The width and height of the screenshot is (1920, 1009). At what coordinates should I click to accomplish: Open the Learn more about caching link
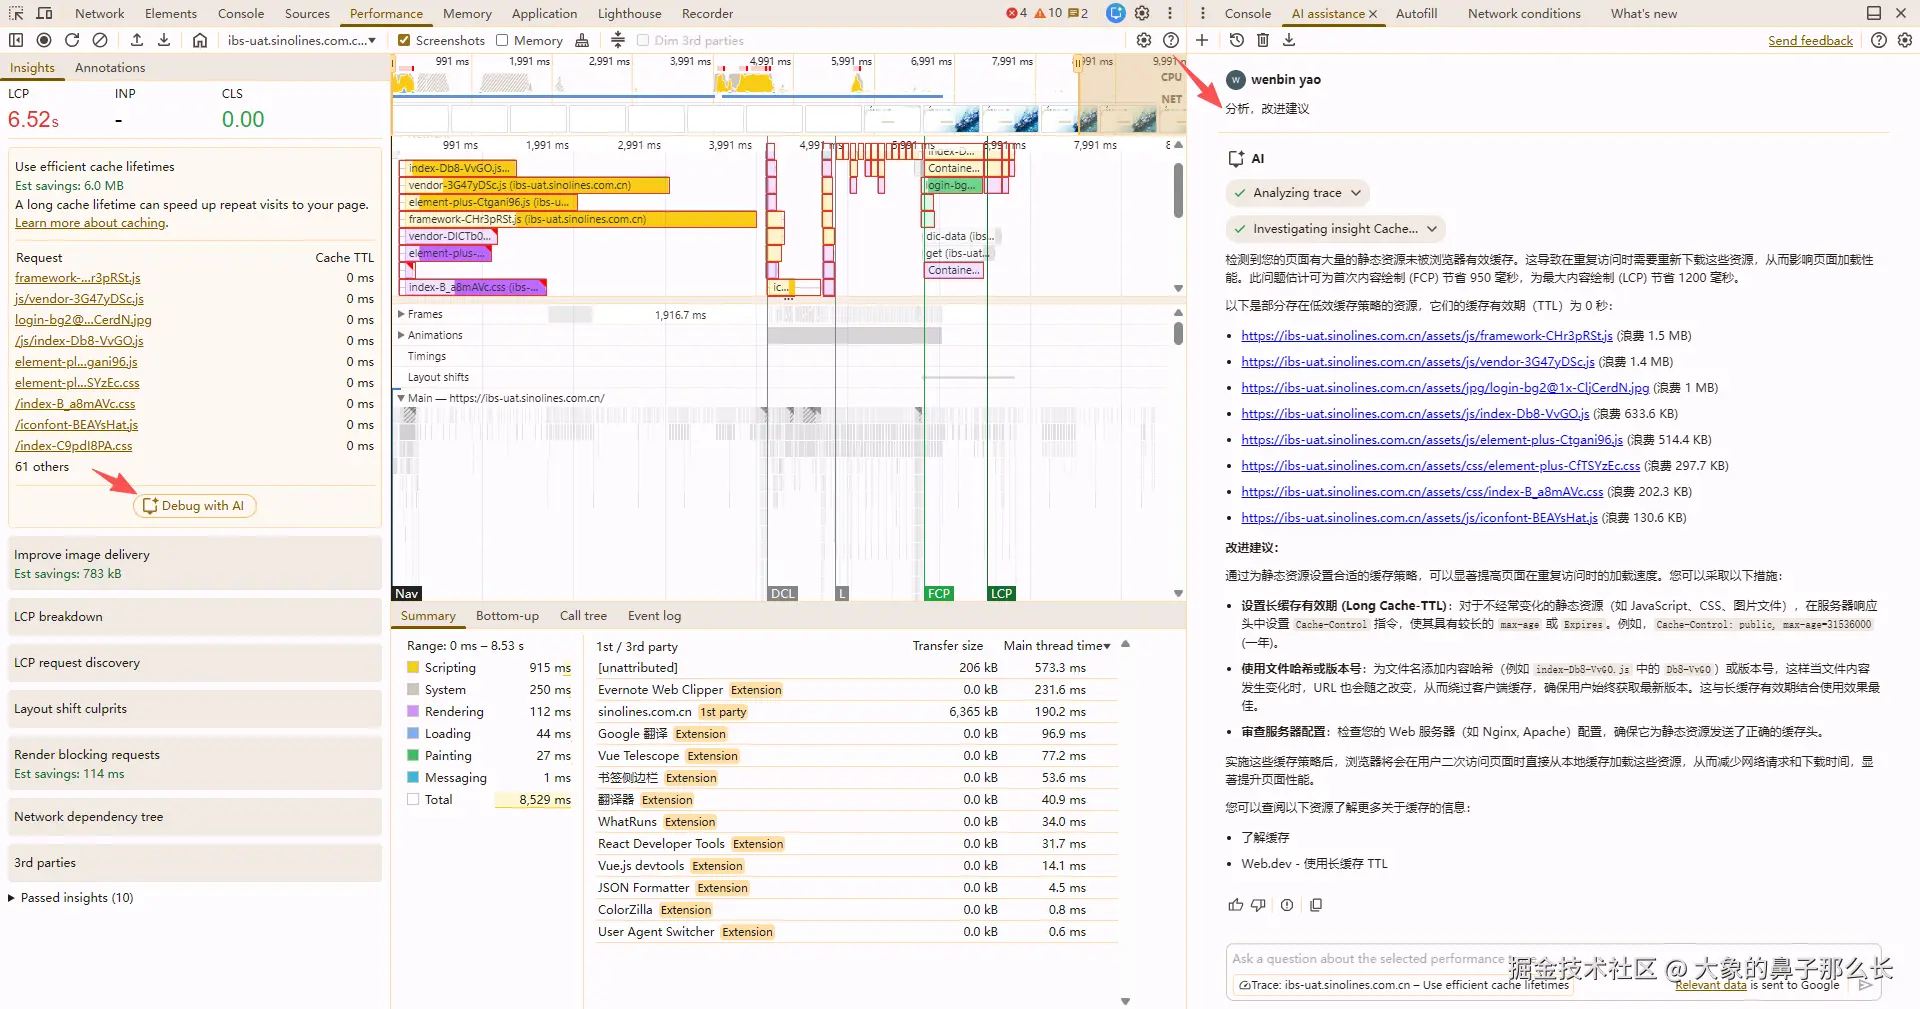90,223
